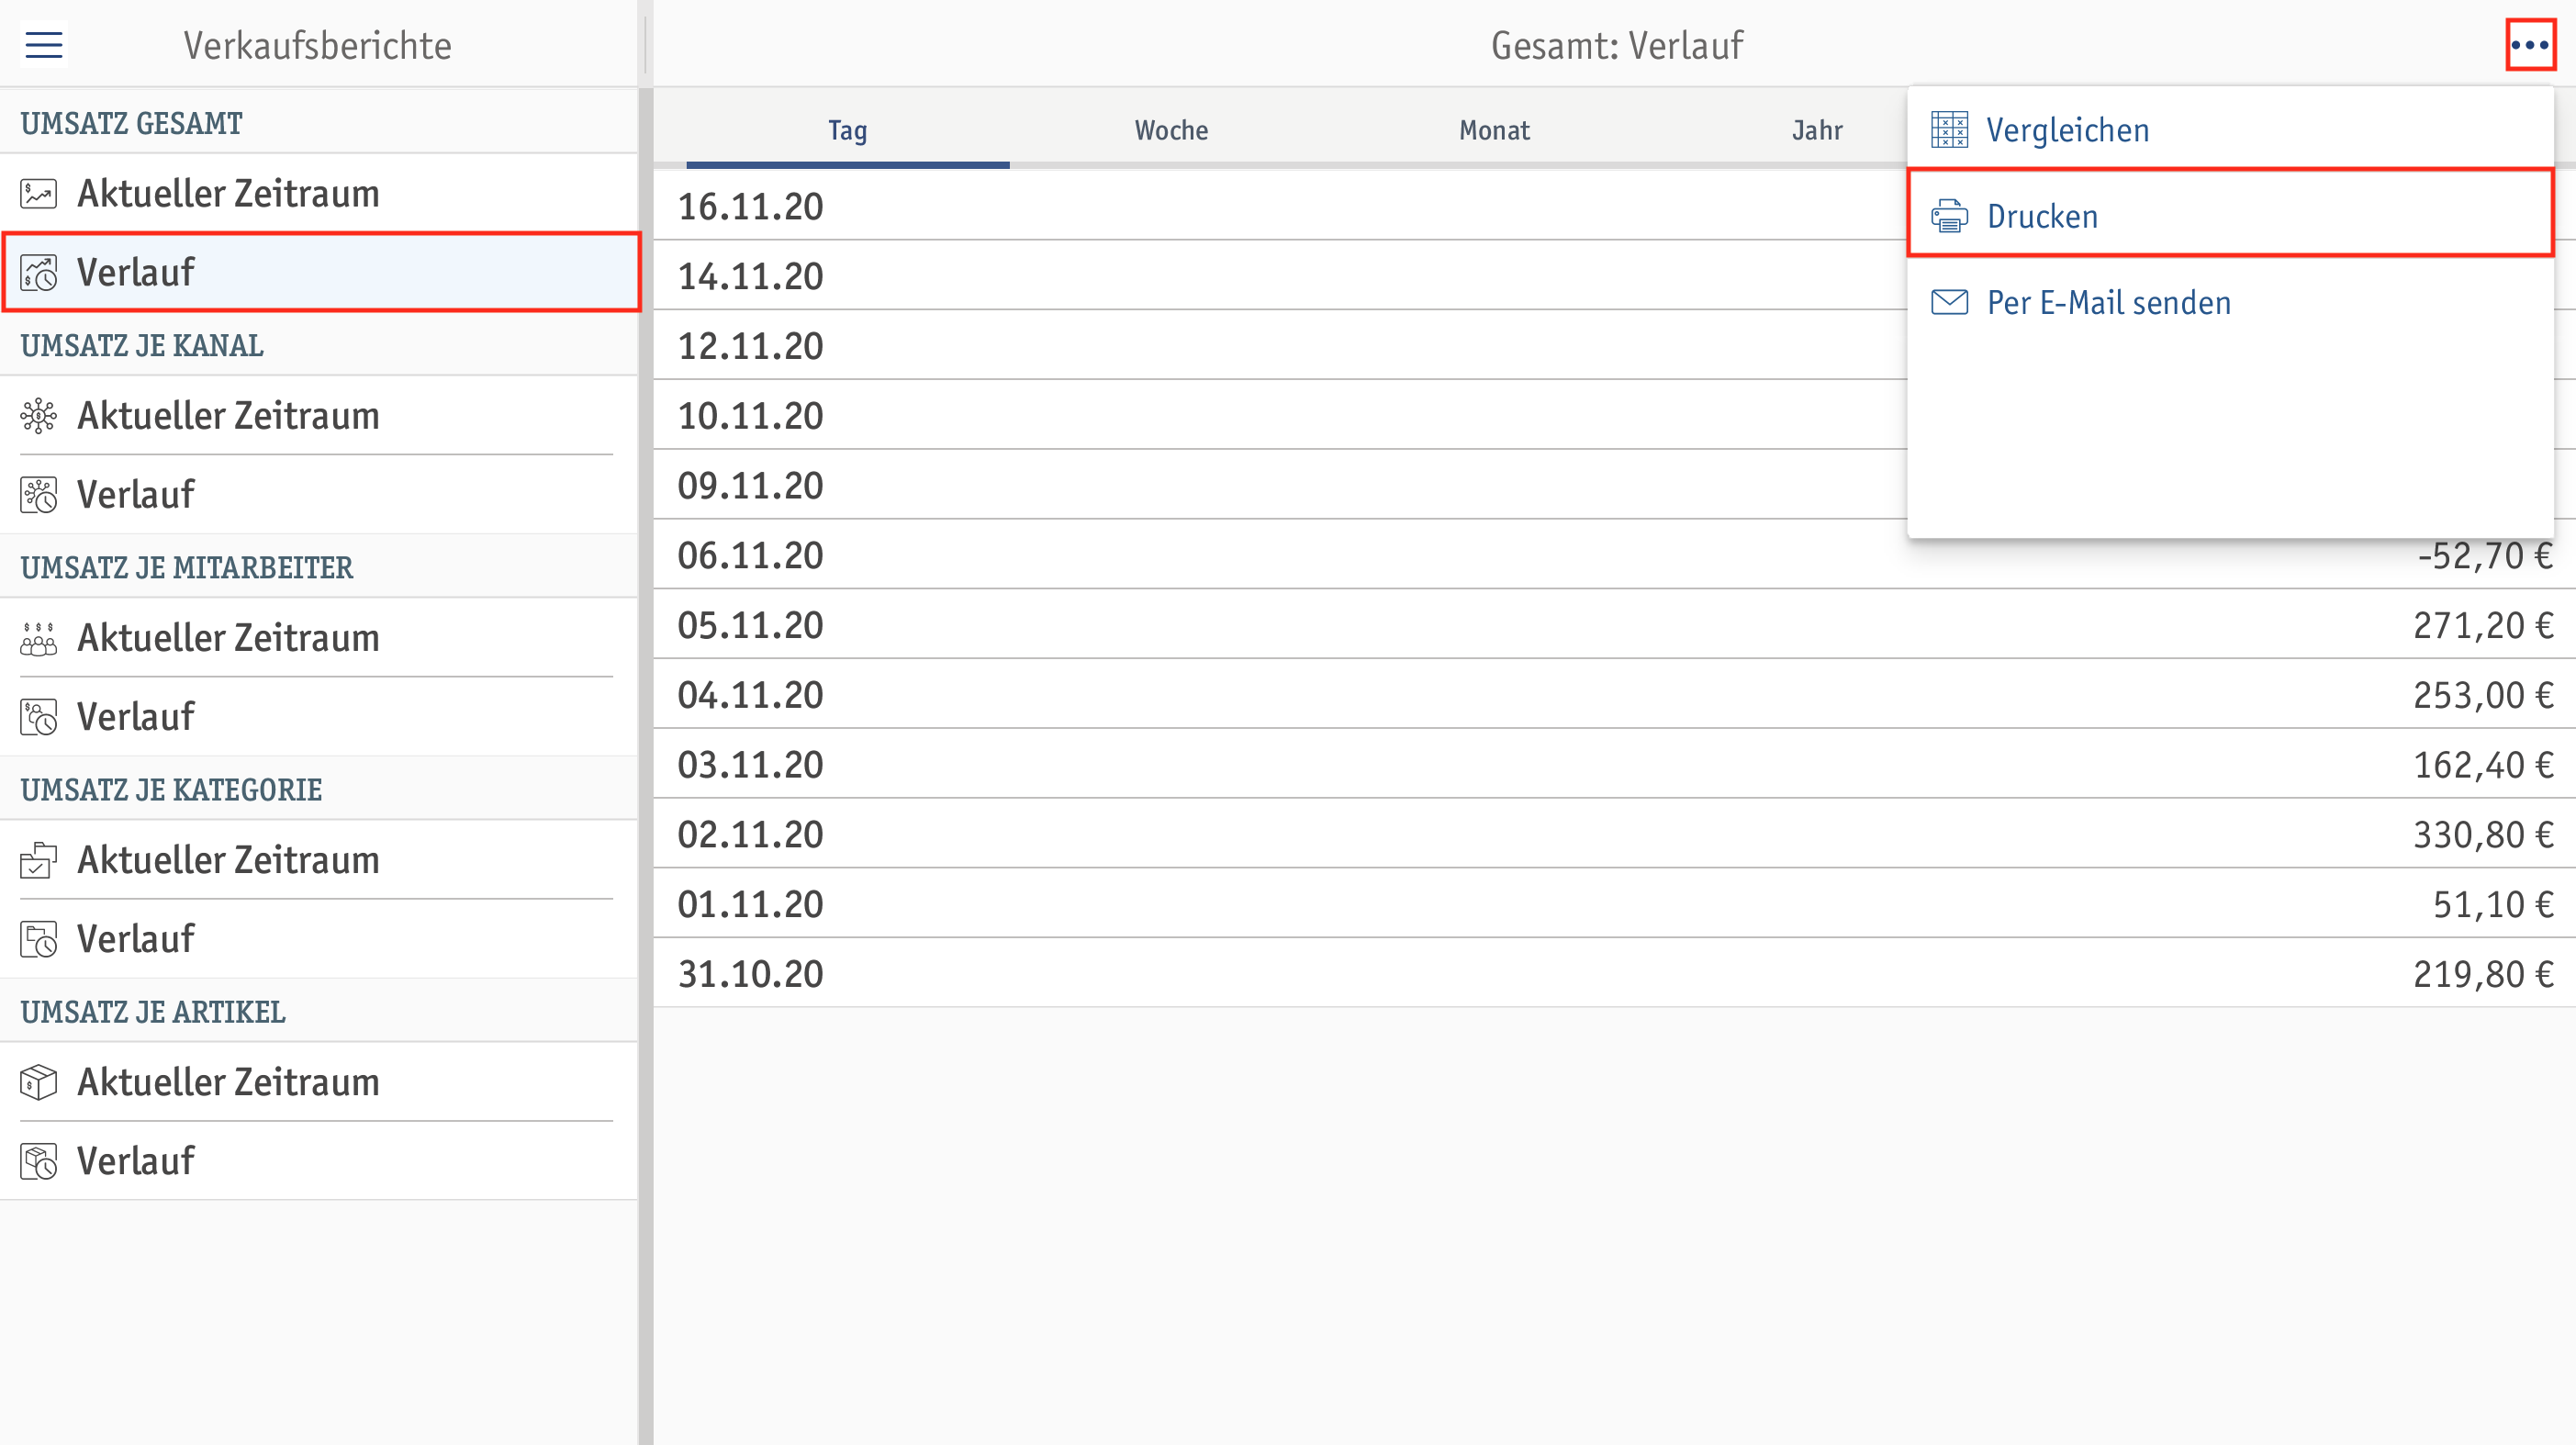
Task: Click icon of Umsatz je Artikel Aktueller Zeitraum
Action: (39, 1082)
